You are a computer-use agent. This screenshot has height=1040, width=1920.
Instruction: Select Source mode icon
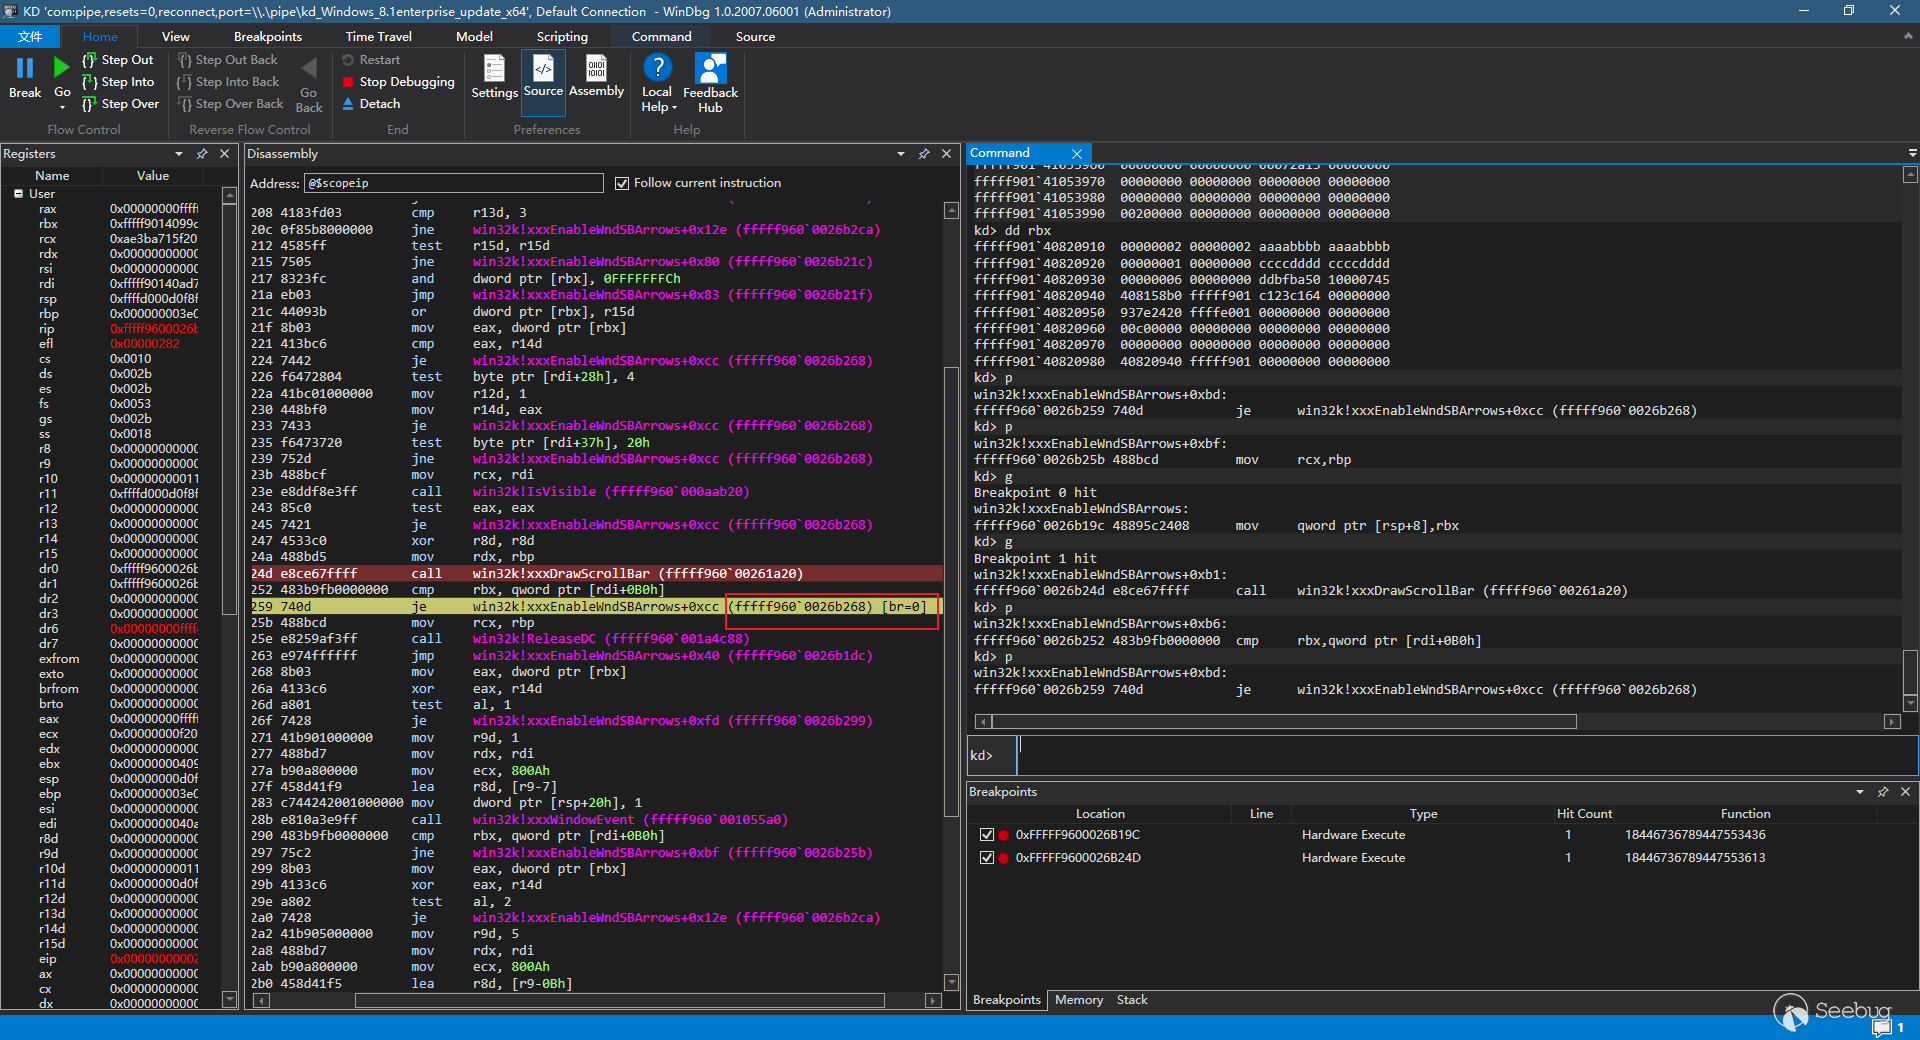pos(543,68)
